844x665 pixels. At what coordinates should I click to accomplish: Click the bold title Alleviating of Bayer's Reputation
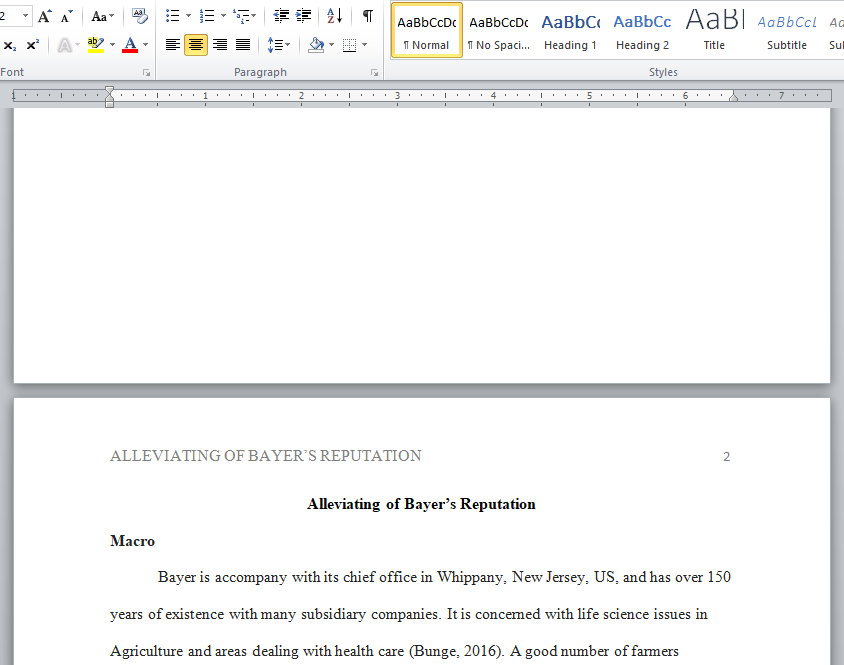(421, 504)
